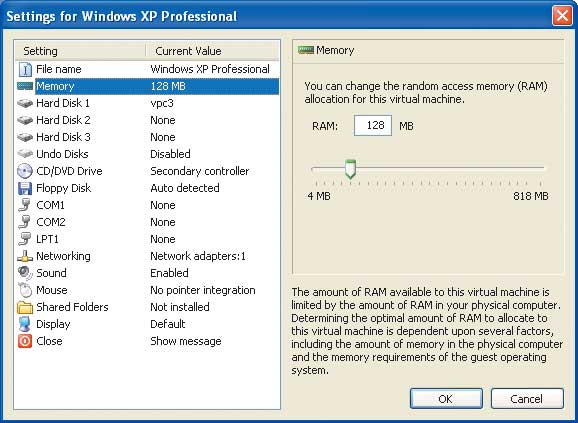Click the RAM slider thumb

pyautogui.click(x=351, y=169)
